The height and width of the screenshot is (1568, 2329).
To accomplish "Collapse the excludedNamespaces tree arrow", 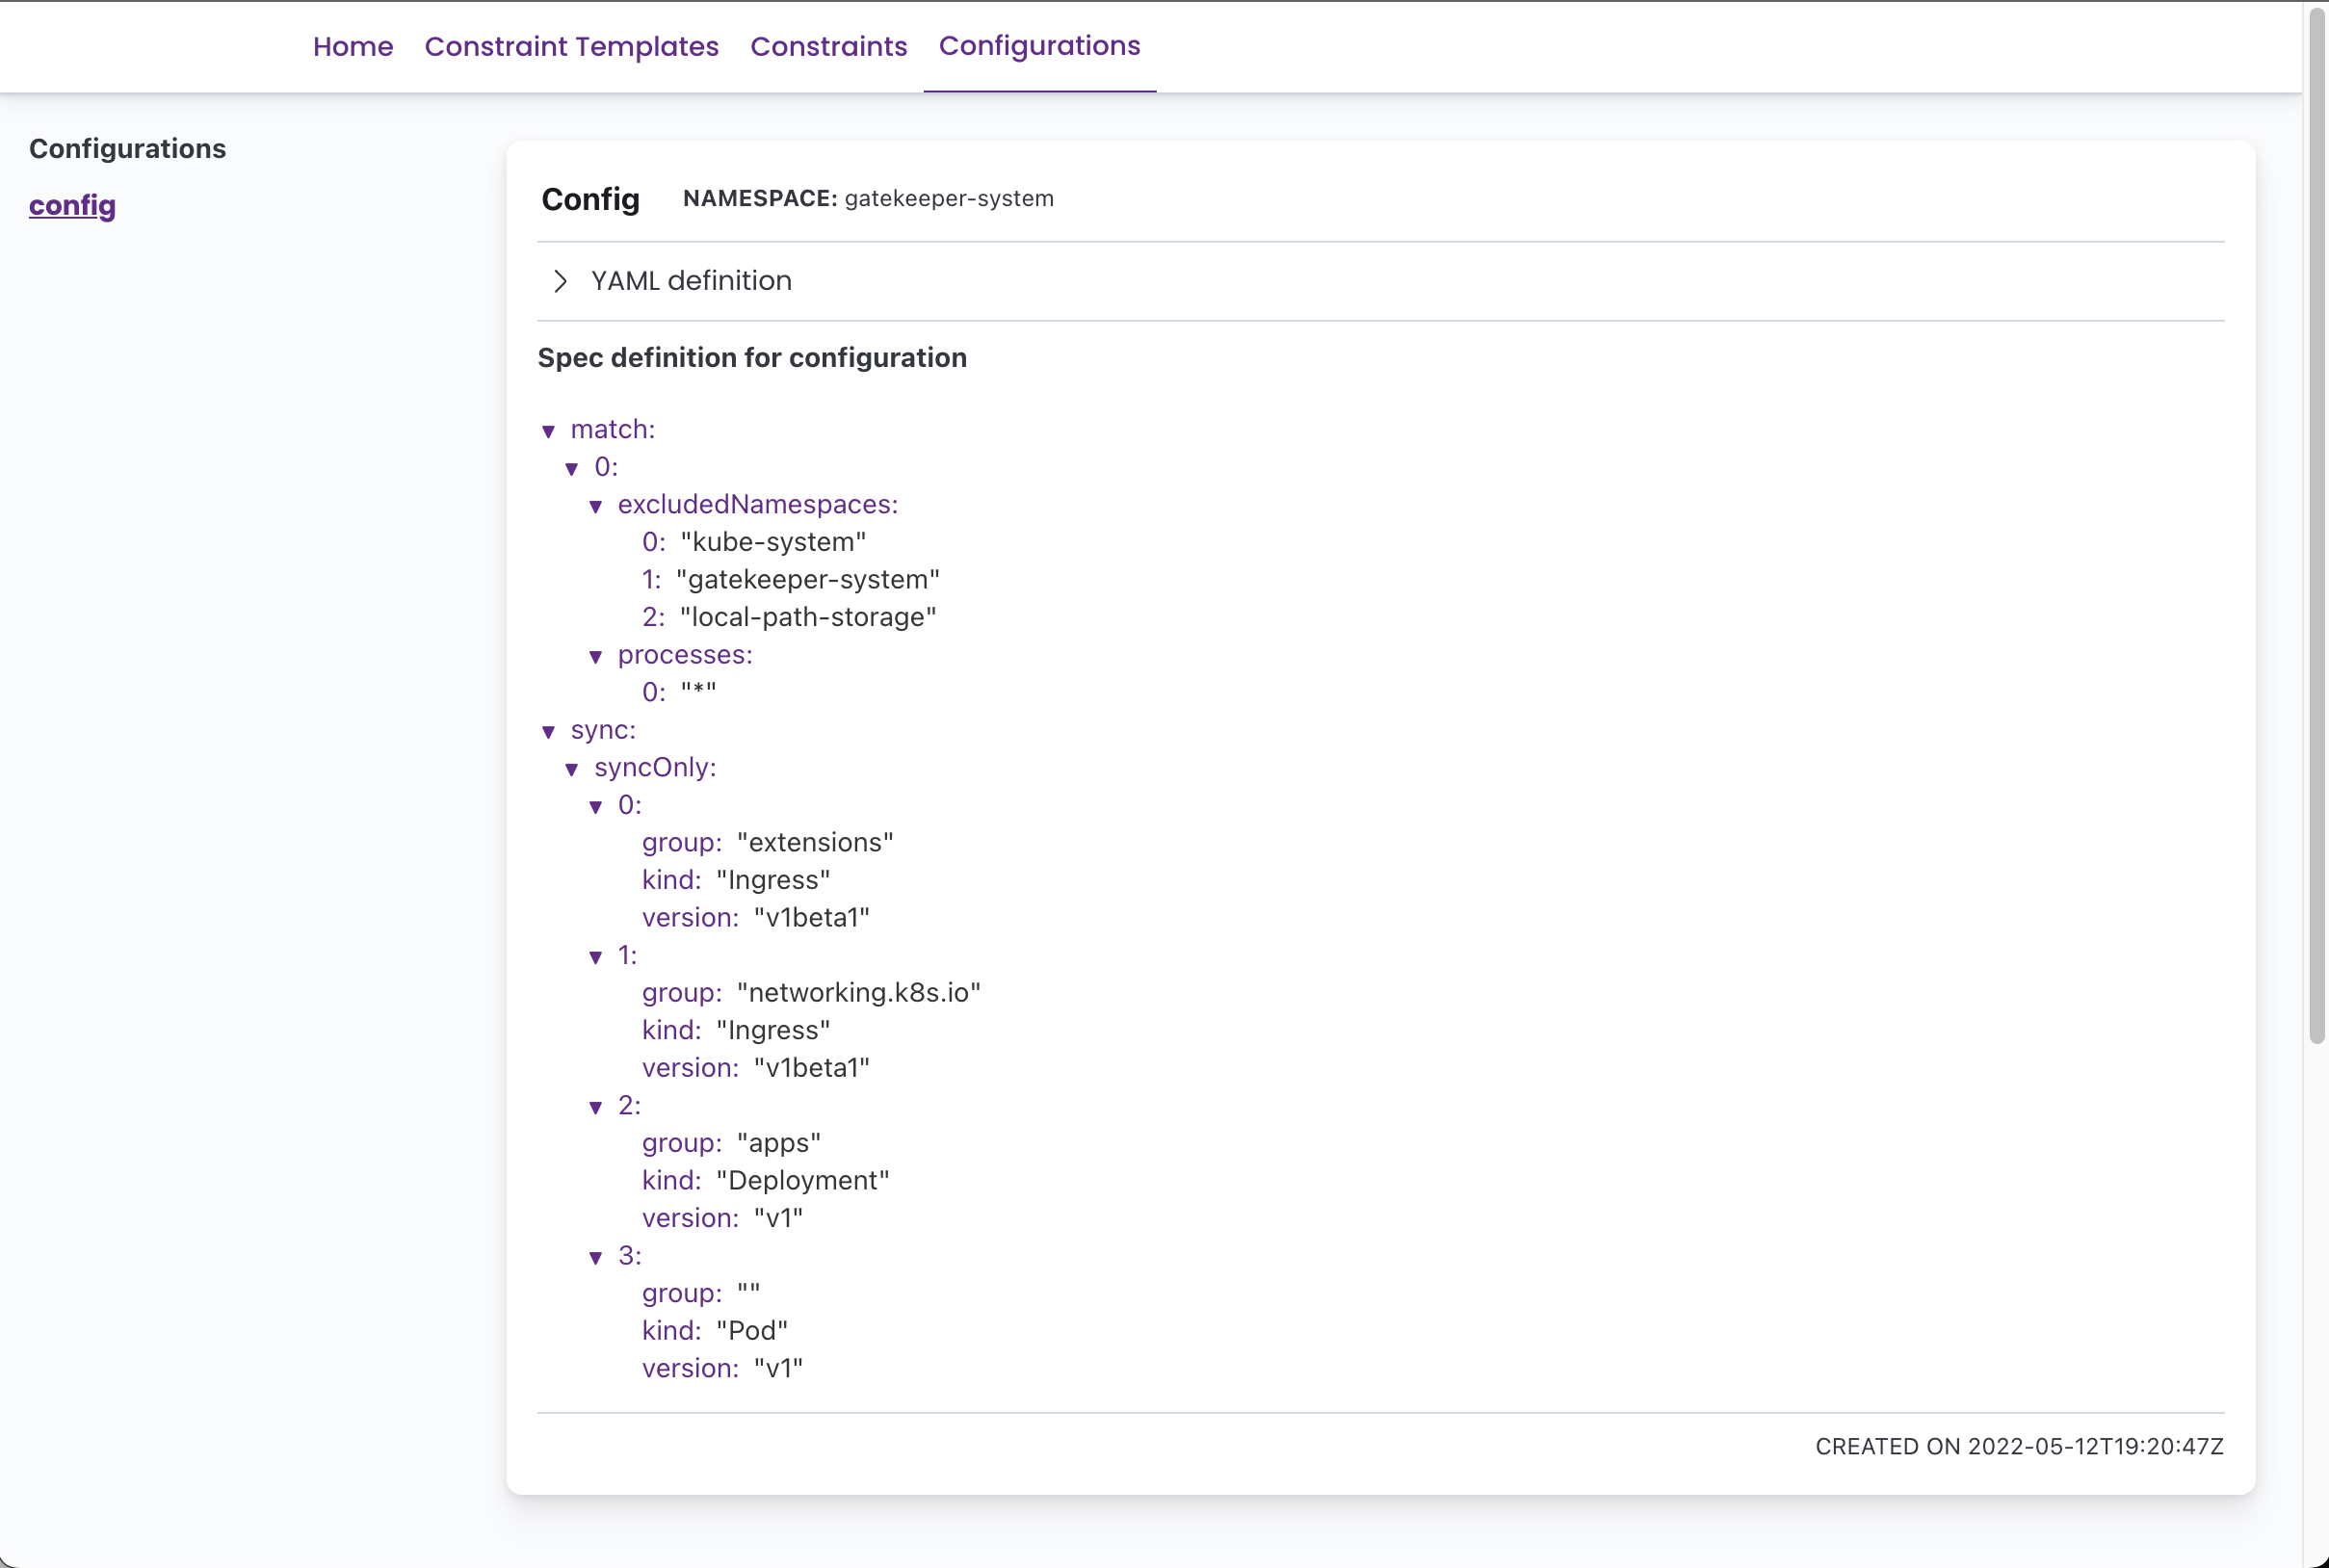I will coord(596,506).
